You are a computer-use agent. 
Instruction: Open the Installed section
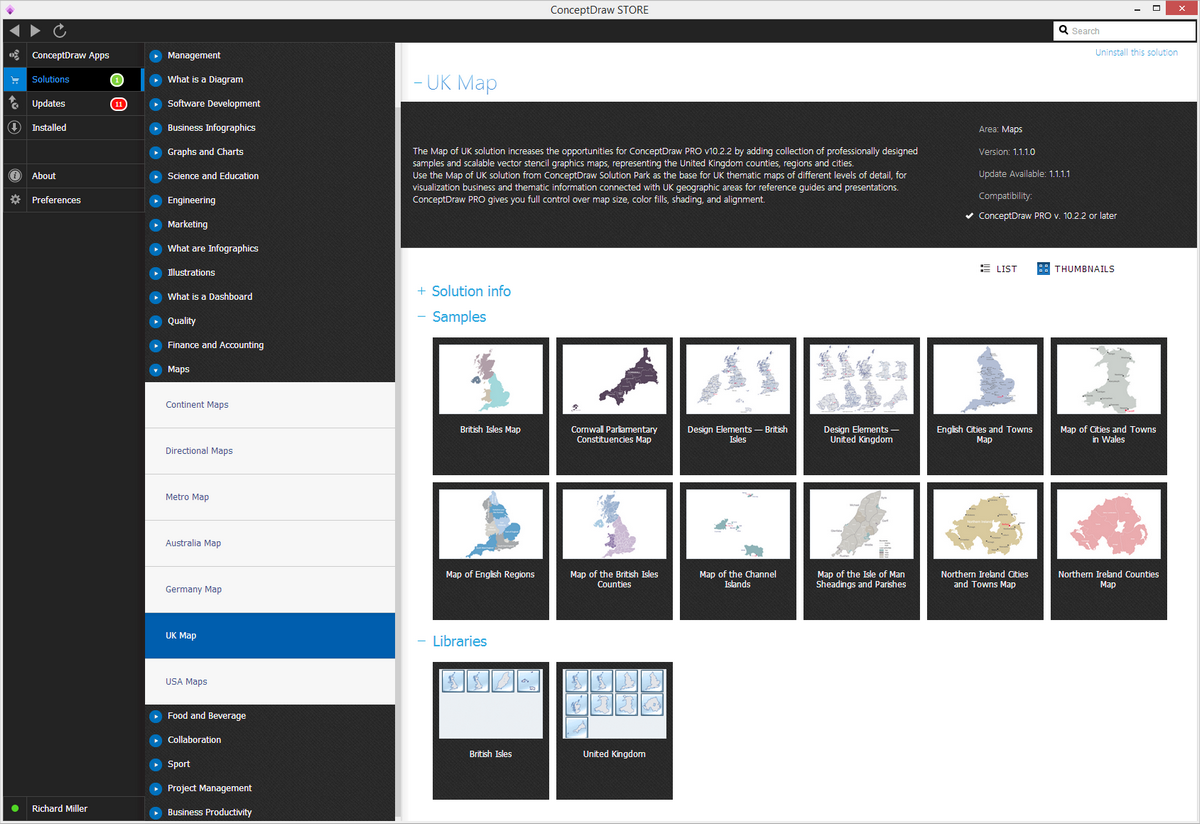[x=49, y=128]
